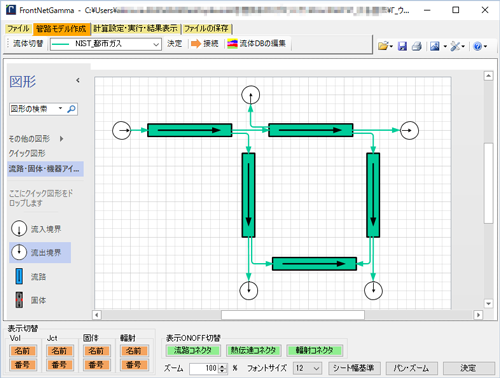This screenshot has width=500, height=378.
Task: Click the 図形の検索 search field
Action: tap(33, 109)
